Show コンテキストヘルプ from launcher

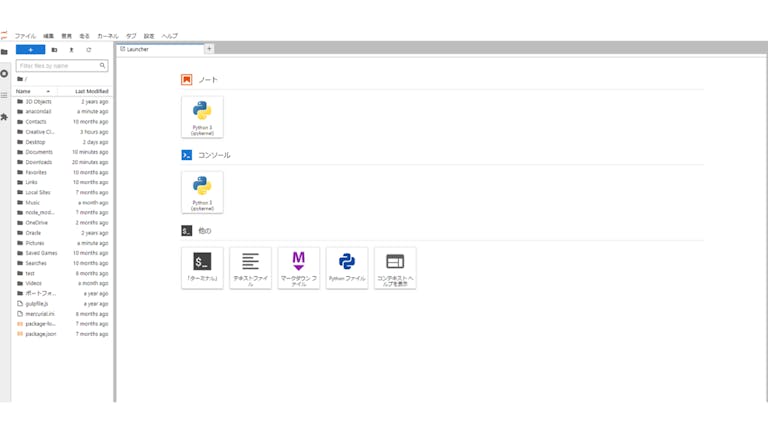coord(395,268)
